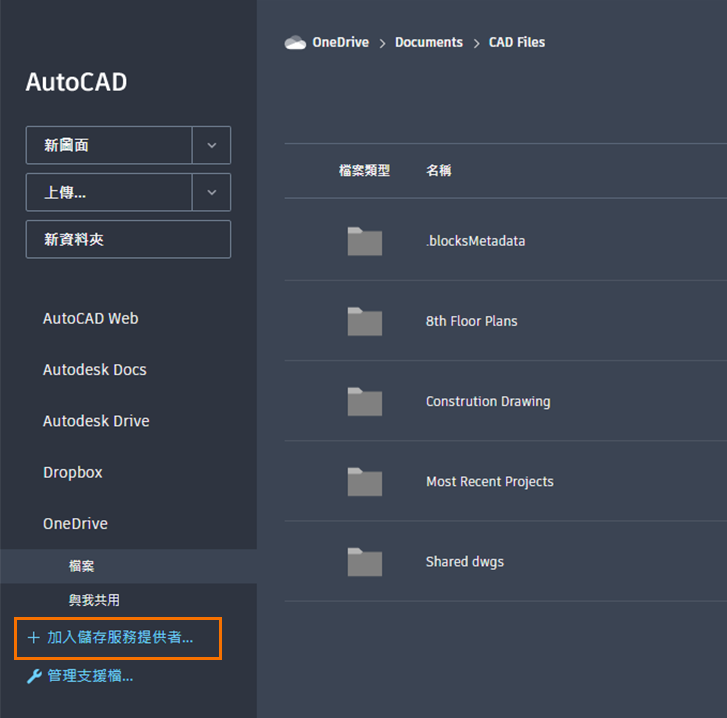Image resolution: width=727 pixels, height=718 pixels.
Task: Open the Most Recent Projects folder name
Action: coord(490,482)
